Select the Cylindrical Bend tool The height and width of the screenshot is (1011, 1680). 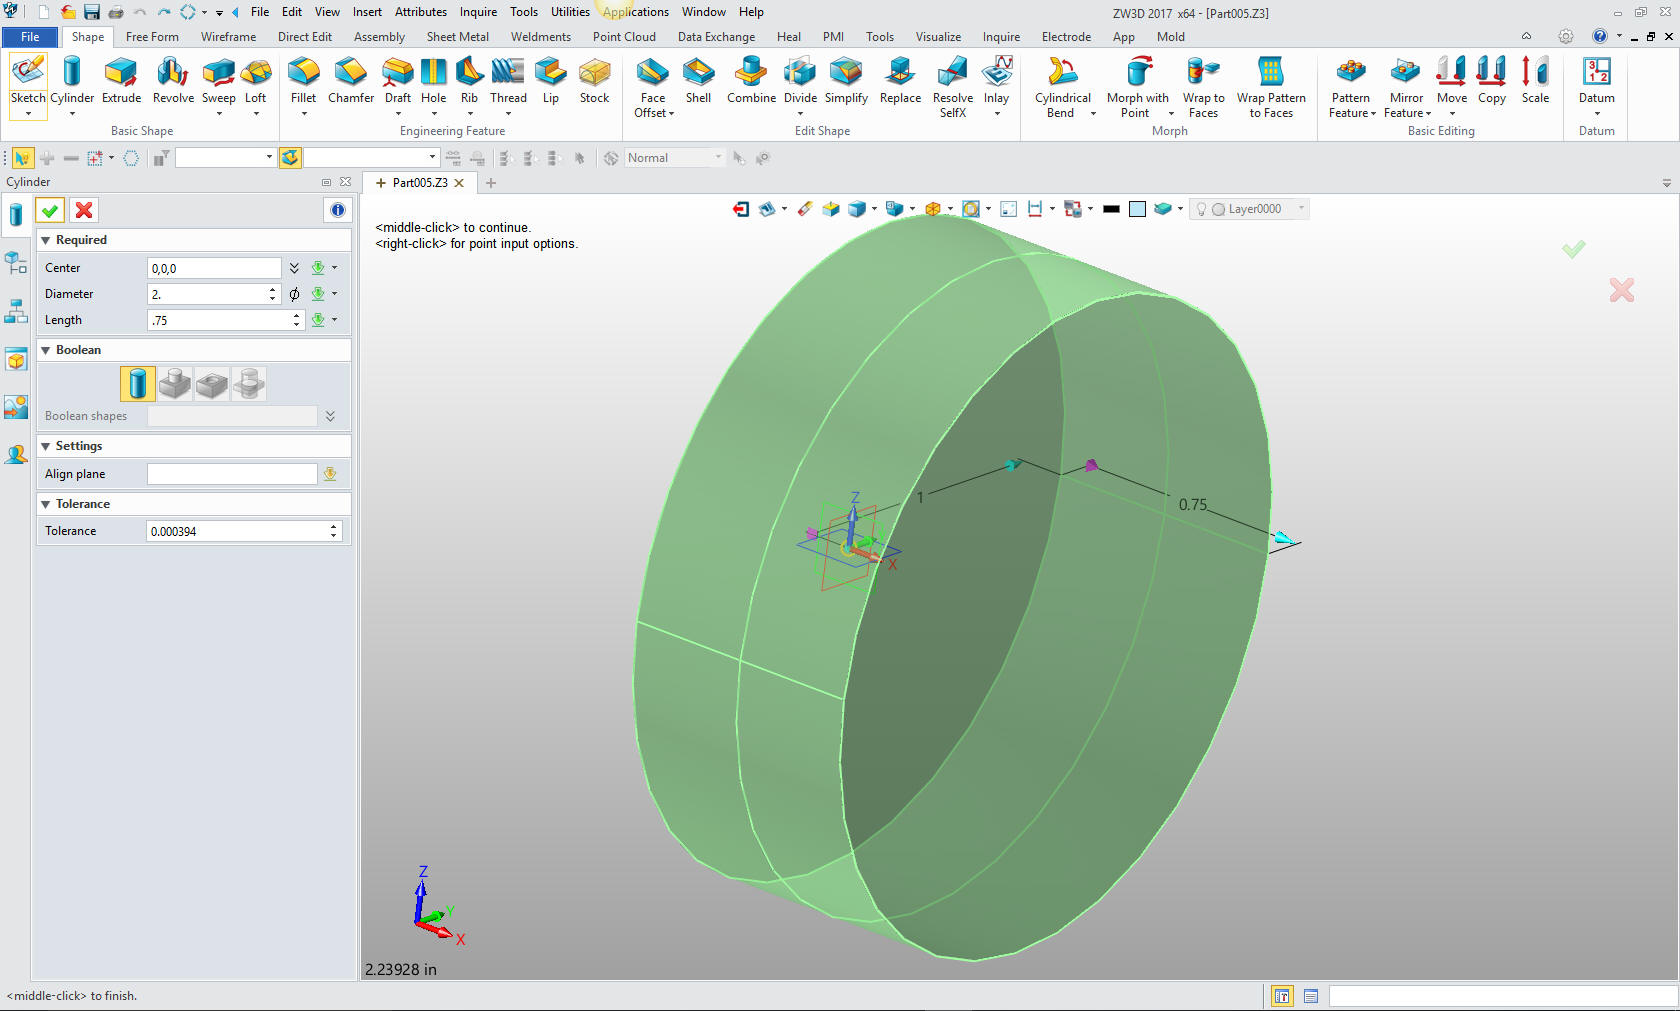(x=1062, y=86)
